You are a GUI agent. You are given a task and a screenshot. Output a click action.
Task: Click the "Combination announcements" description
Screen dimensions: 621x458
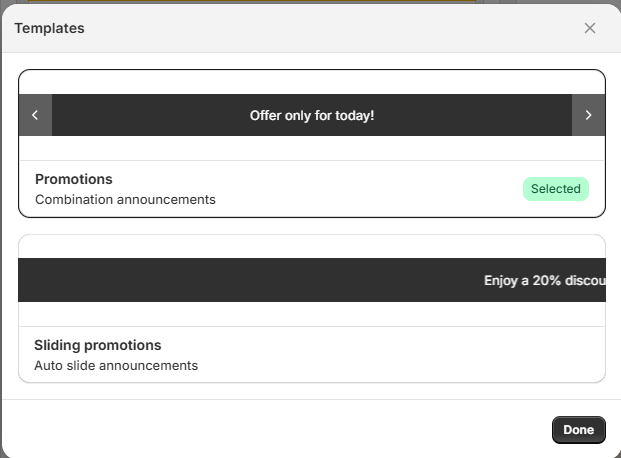pyautogui.click(x=125, y=199)
